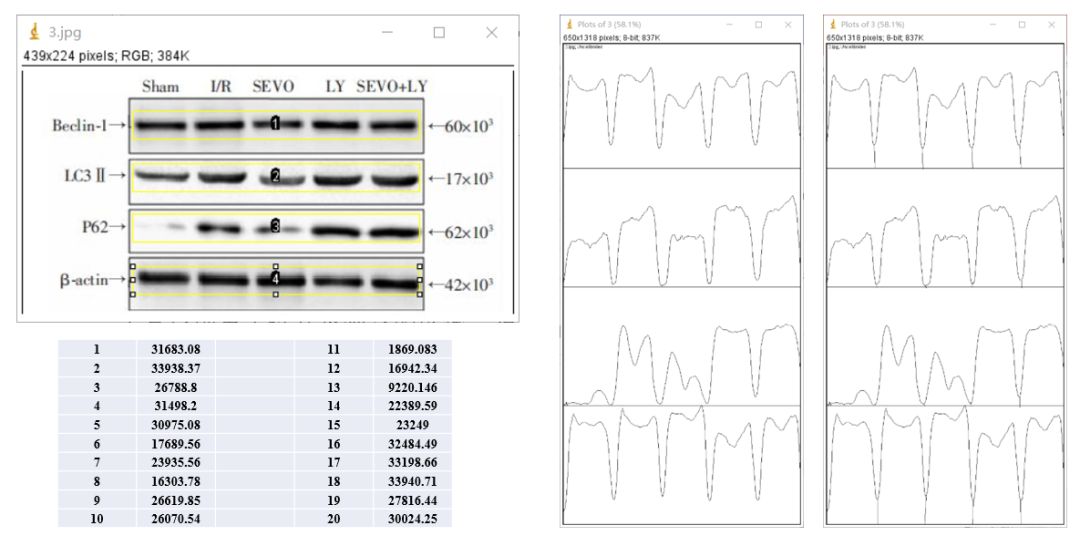
Task: Select the table cell with value 16942.34
Action: click(x=413, y=368)
